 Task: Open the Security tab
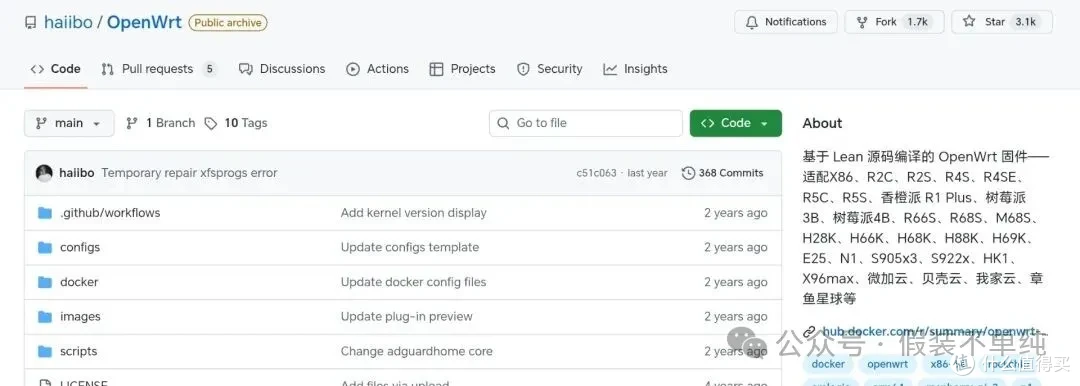(550, 69)
